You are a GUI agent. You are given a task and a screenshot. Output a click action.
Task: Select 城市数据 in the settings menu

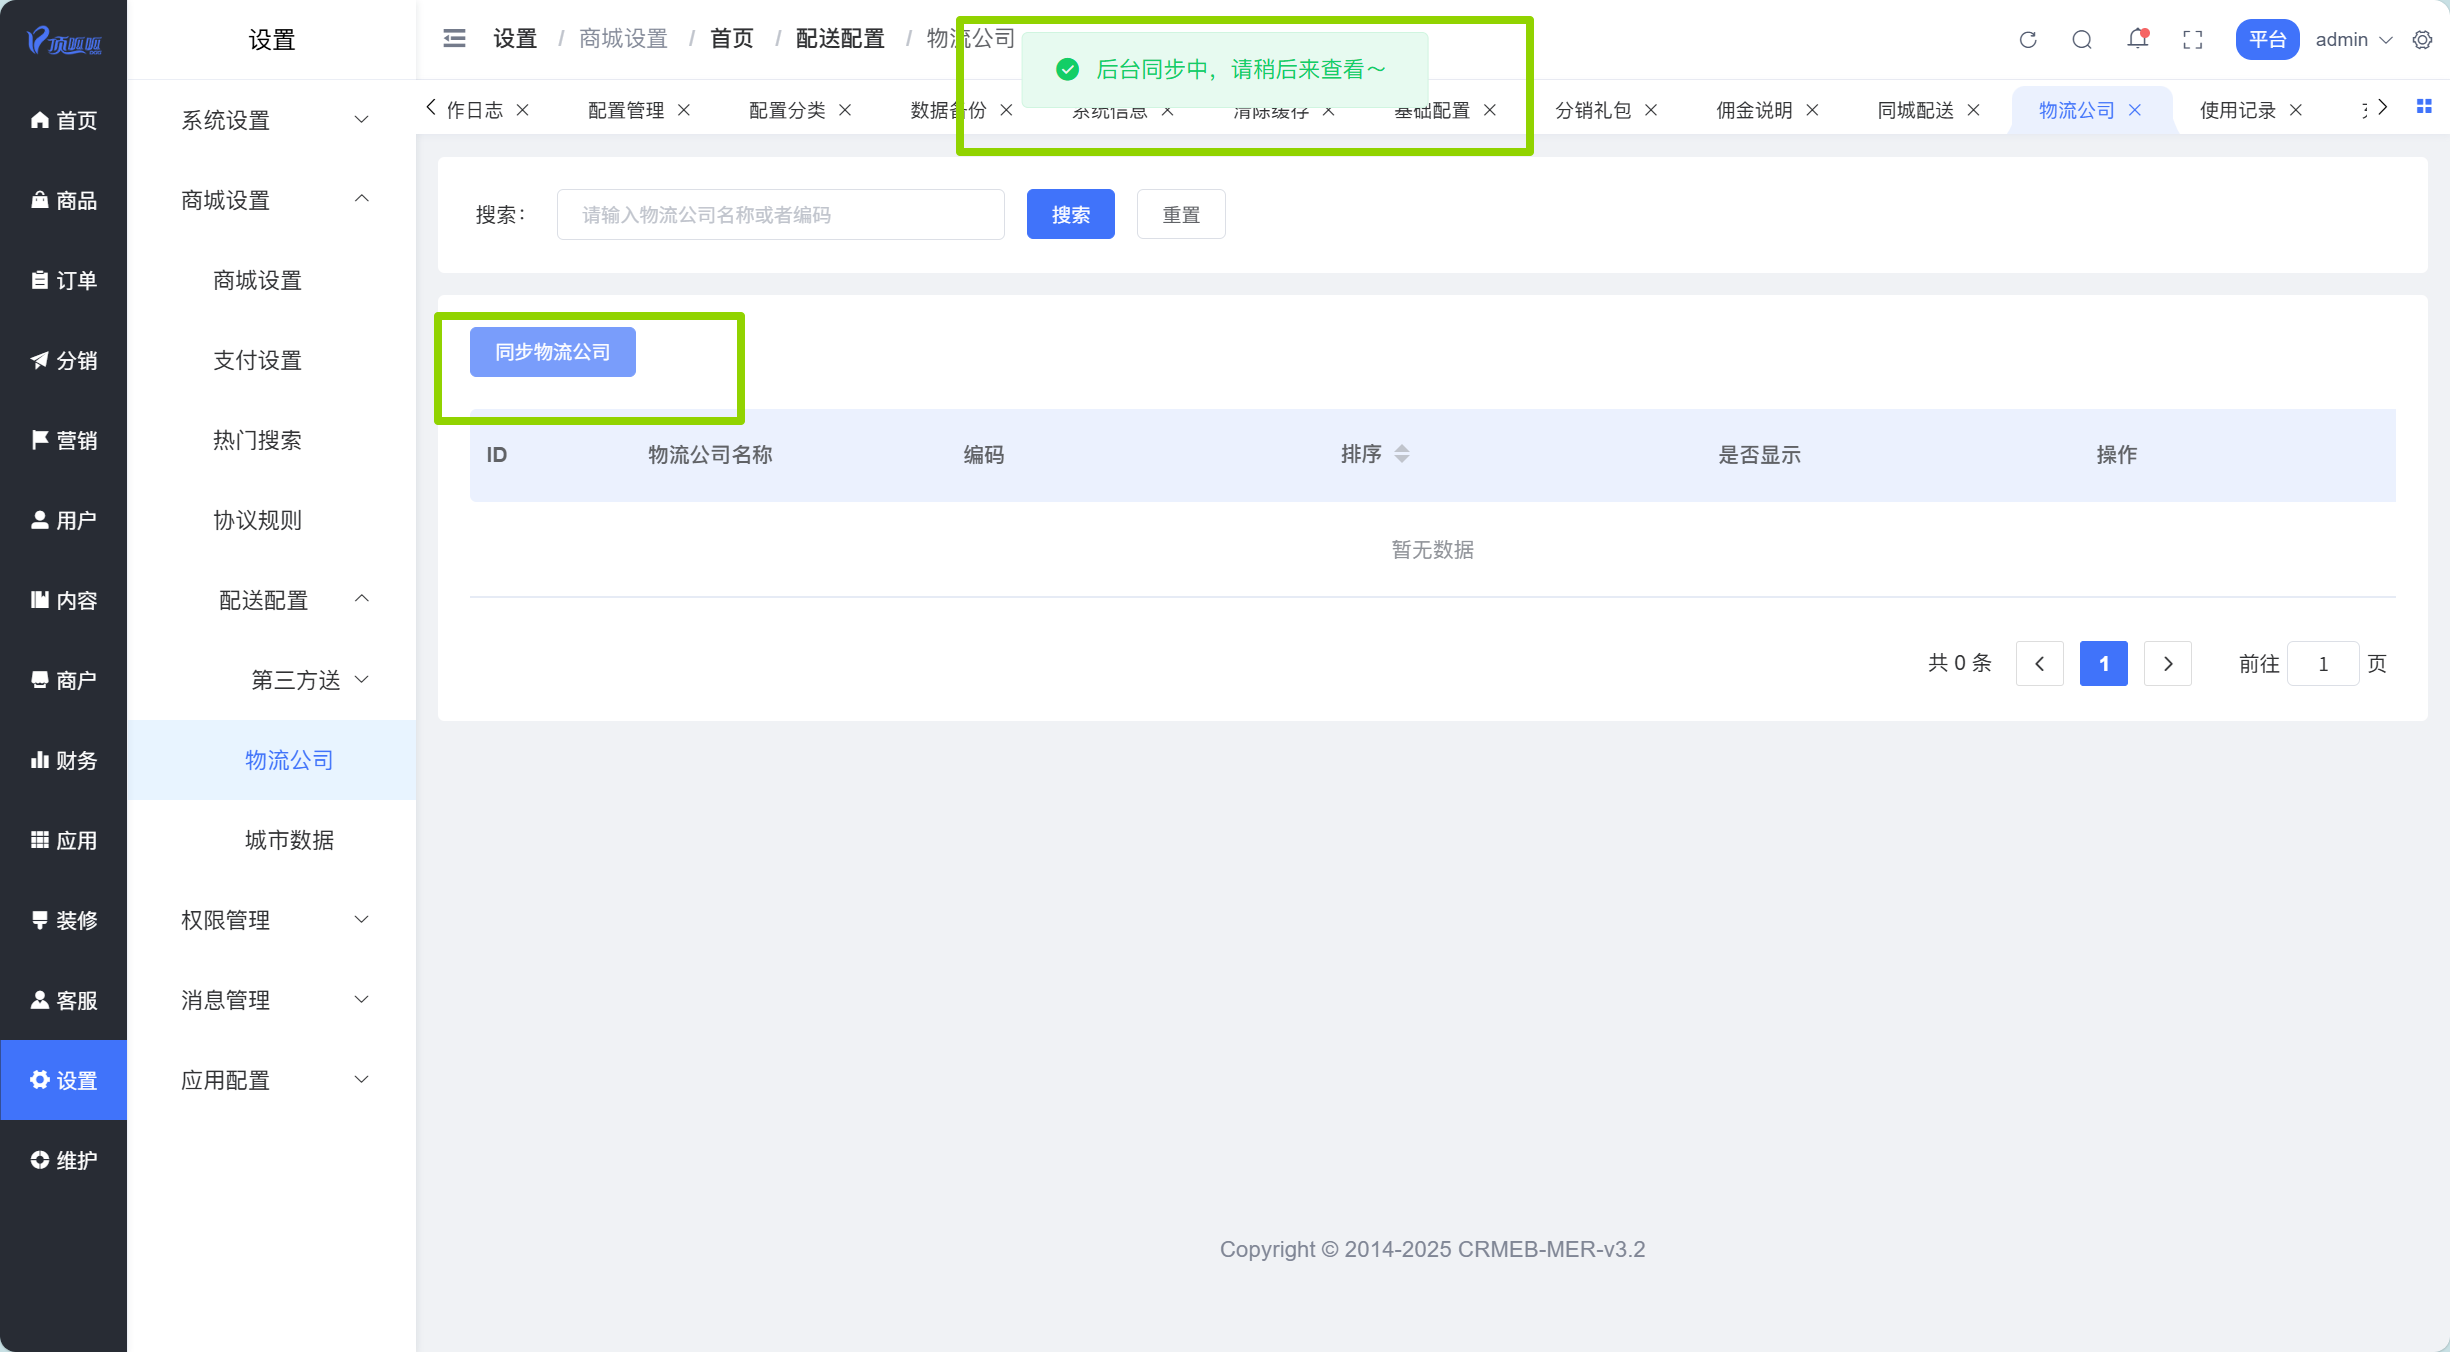(x=289, y=840)
